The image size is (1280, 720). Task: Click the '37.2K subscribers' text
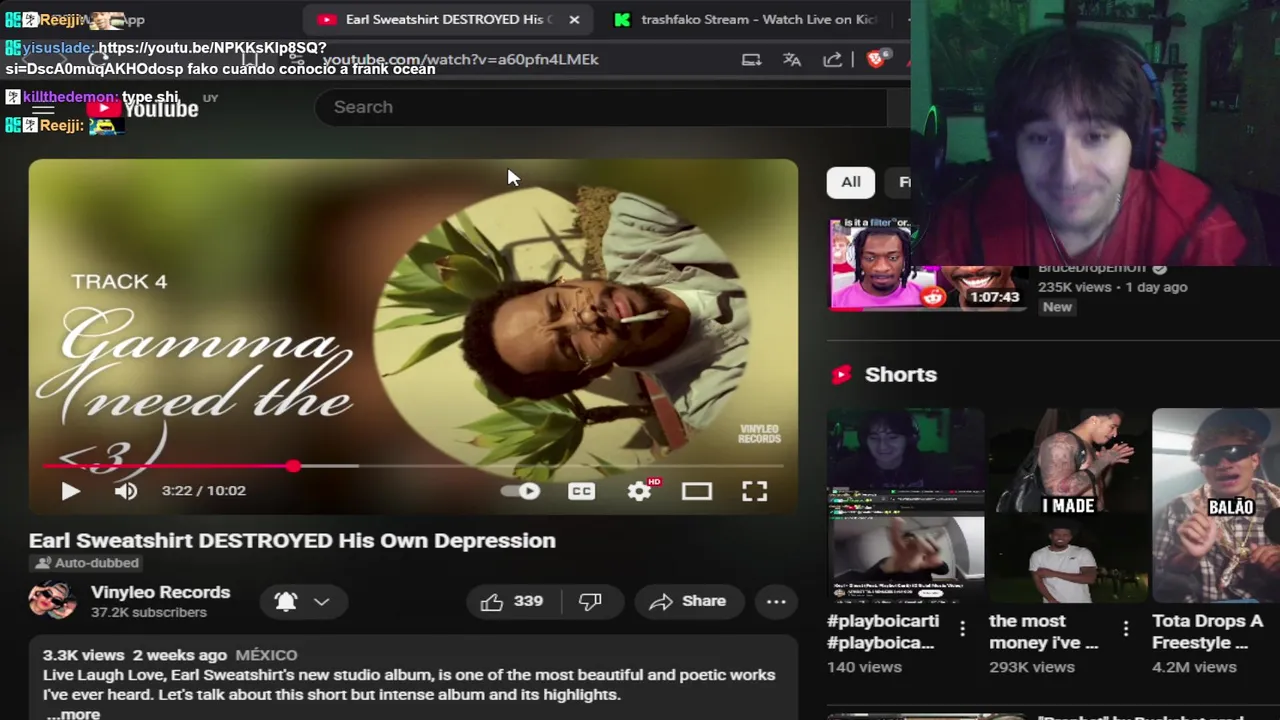pyautogui.click(x=149, y=612)
